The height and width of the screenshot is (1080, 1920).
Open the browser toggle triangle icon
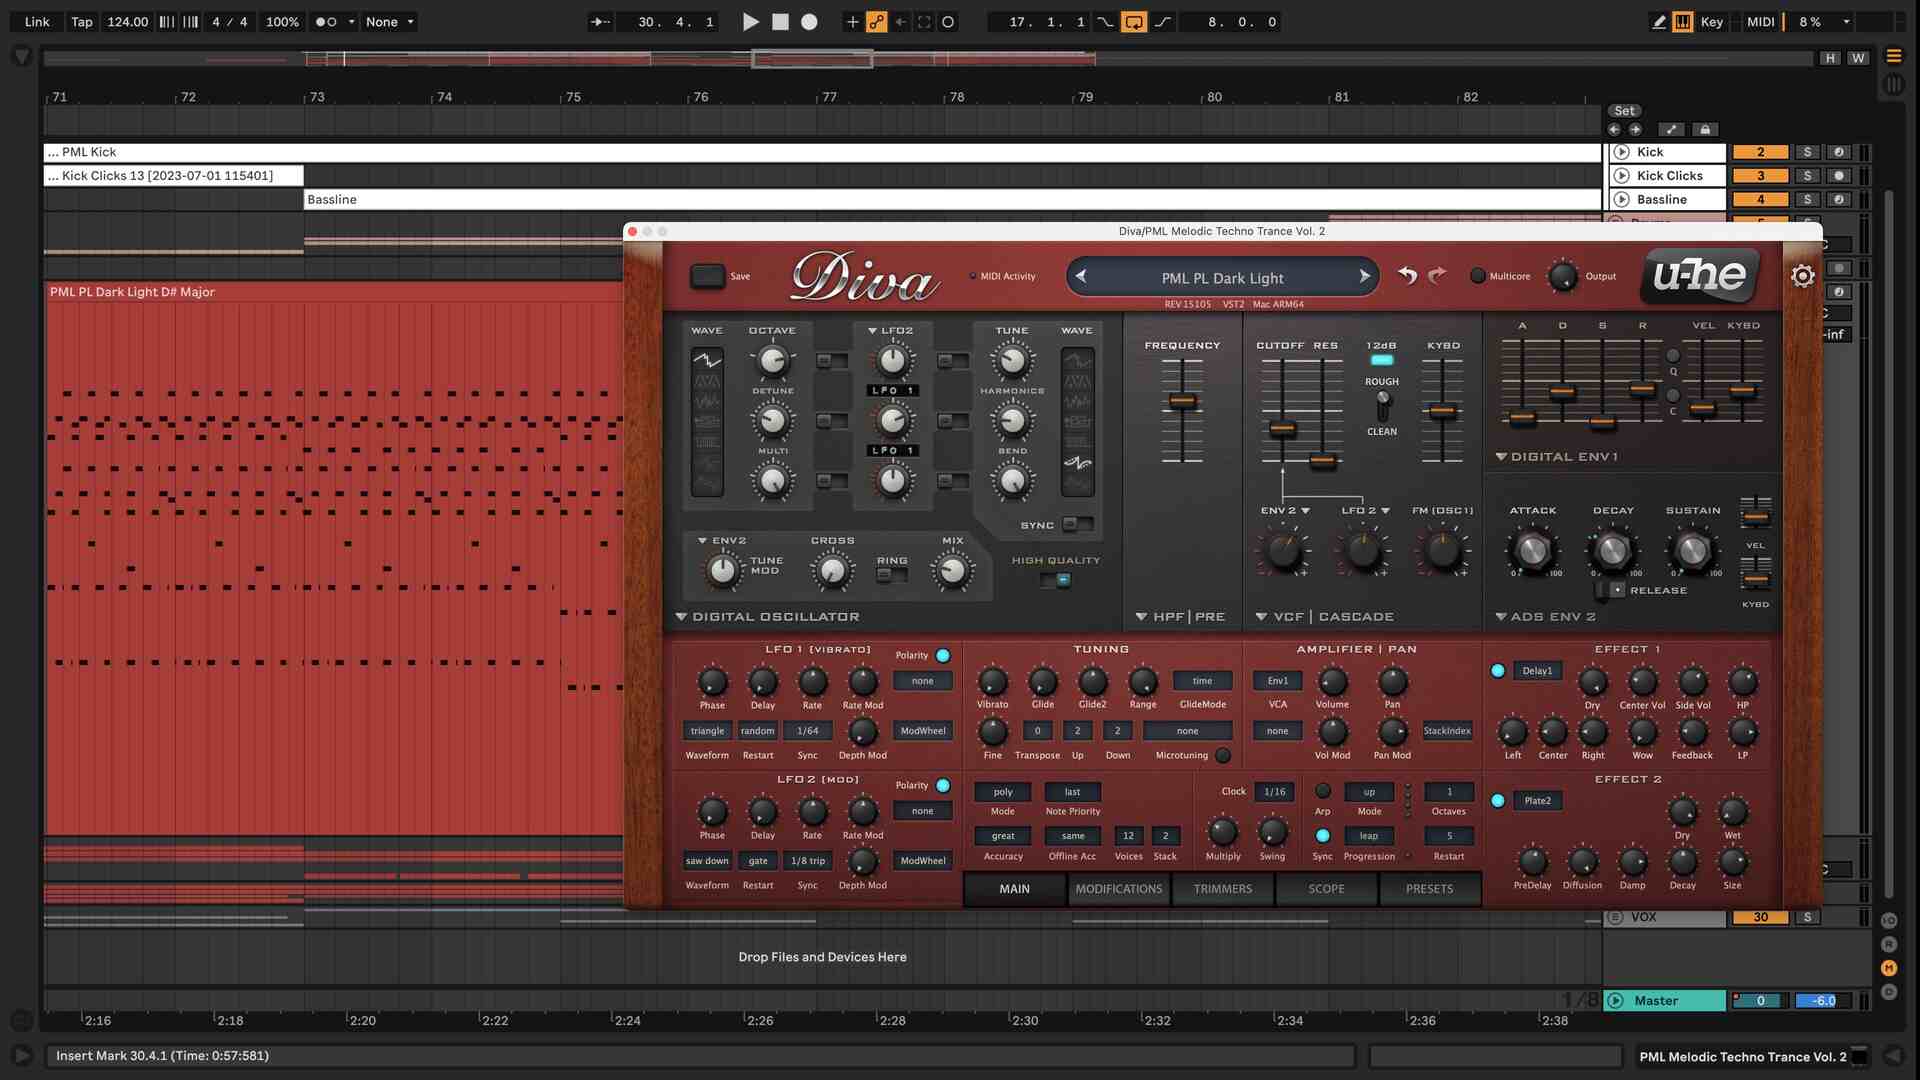tap(22, 57)
